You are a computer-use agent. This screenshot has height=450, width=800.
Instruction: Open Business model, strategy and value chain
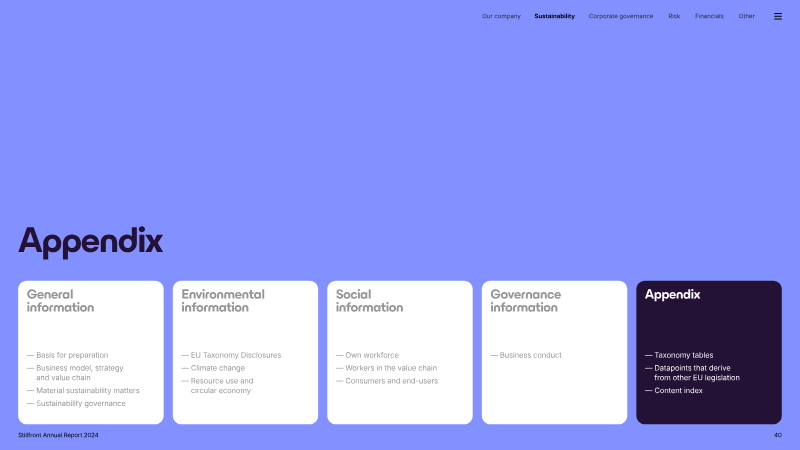[x=80, y=373]
